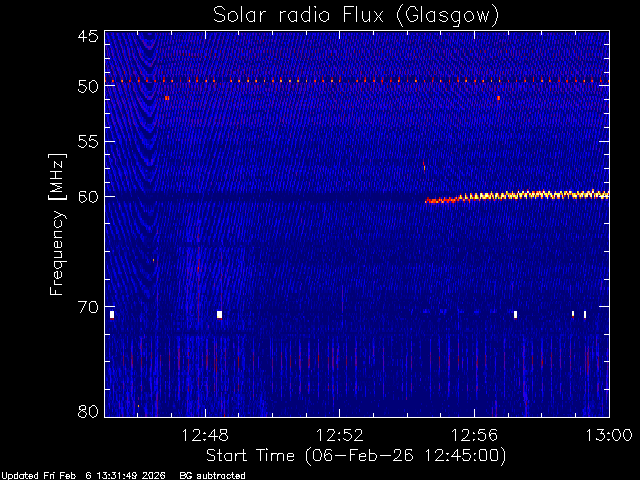Screen dimensions: 640x480
Task: Click the '60' frequency axis label
Action: point(88,197)
